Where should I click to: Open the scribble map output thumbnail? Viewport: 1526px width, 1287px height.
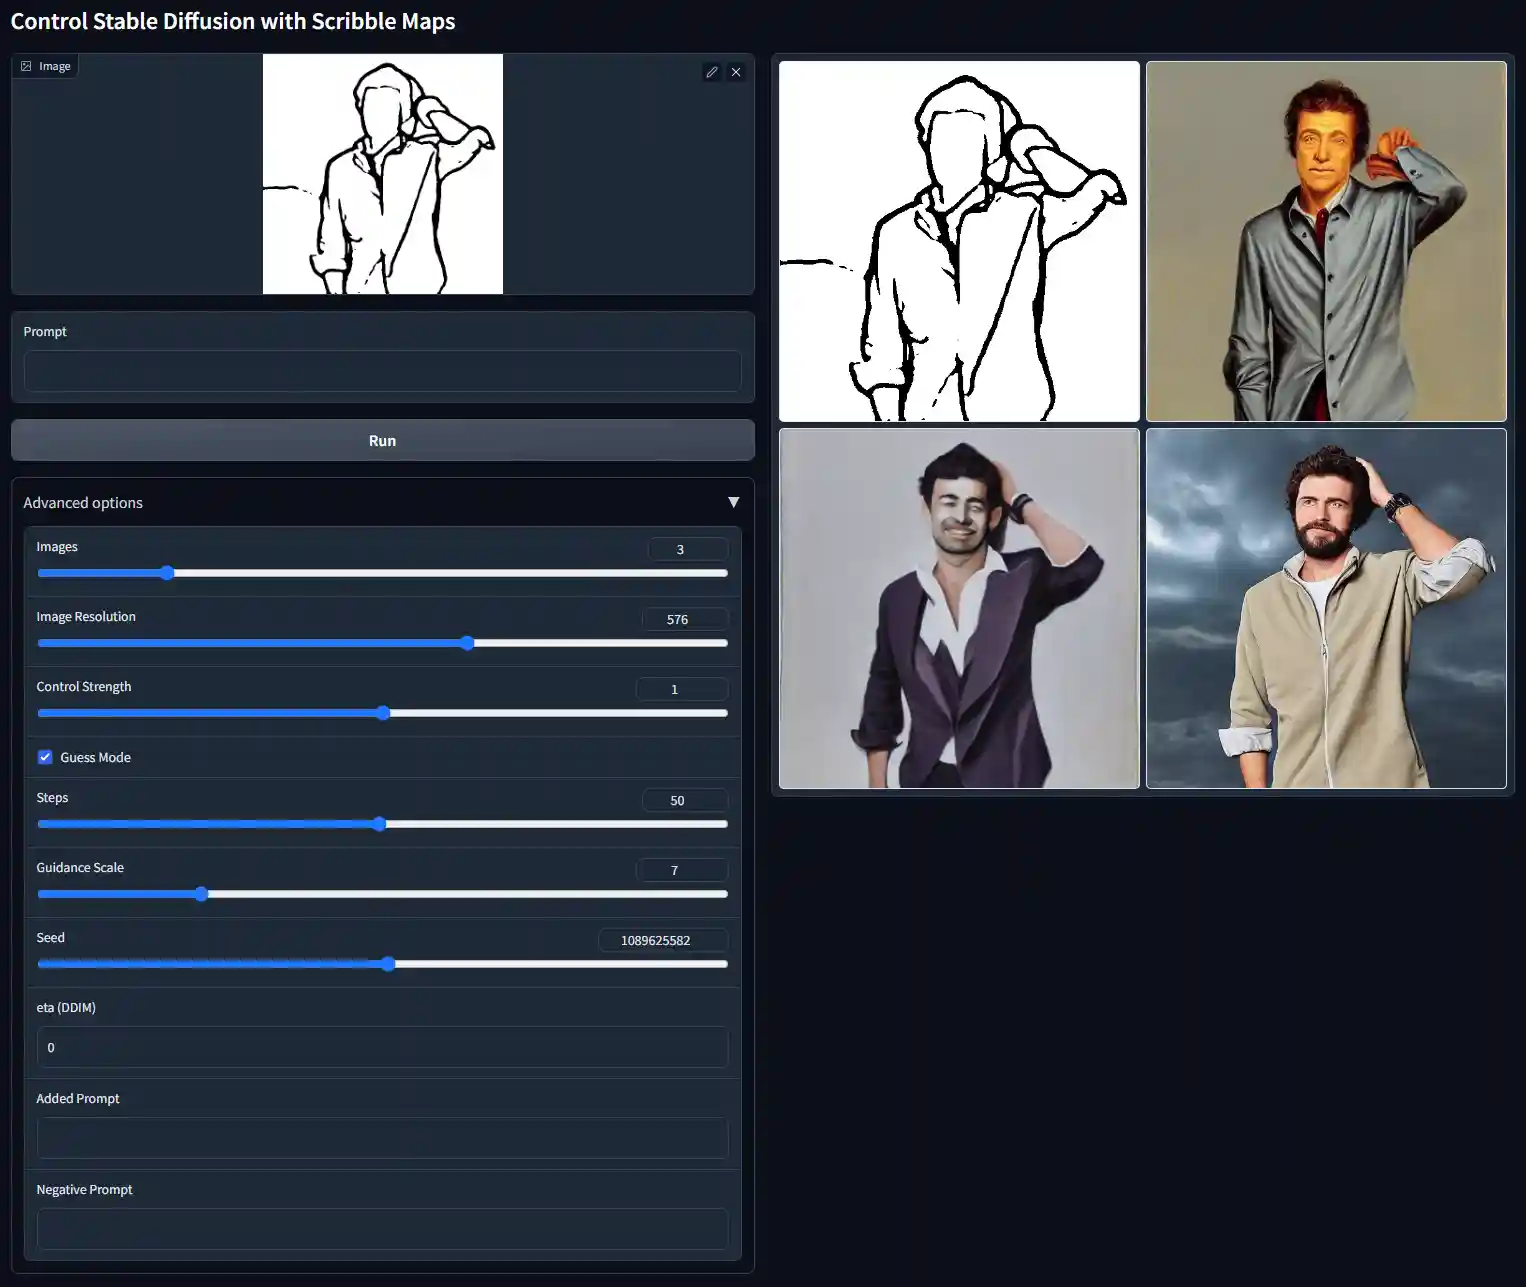pos(959,241)
